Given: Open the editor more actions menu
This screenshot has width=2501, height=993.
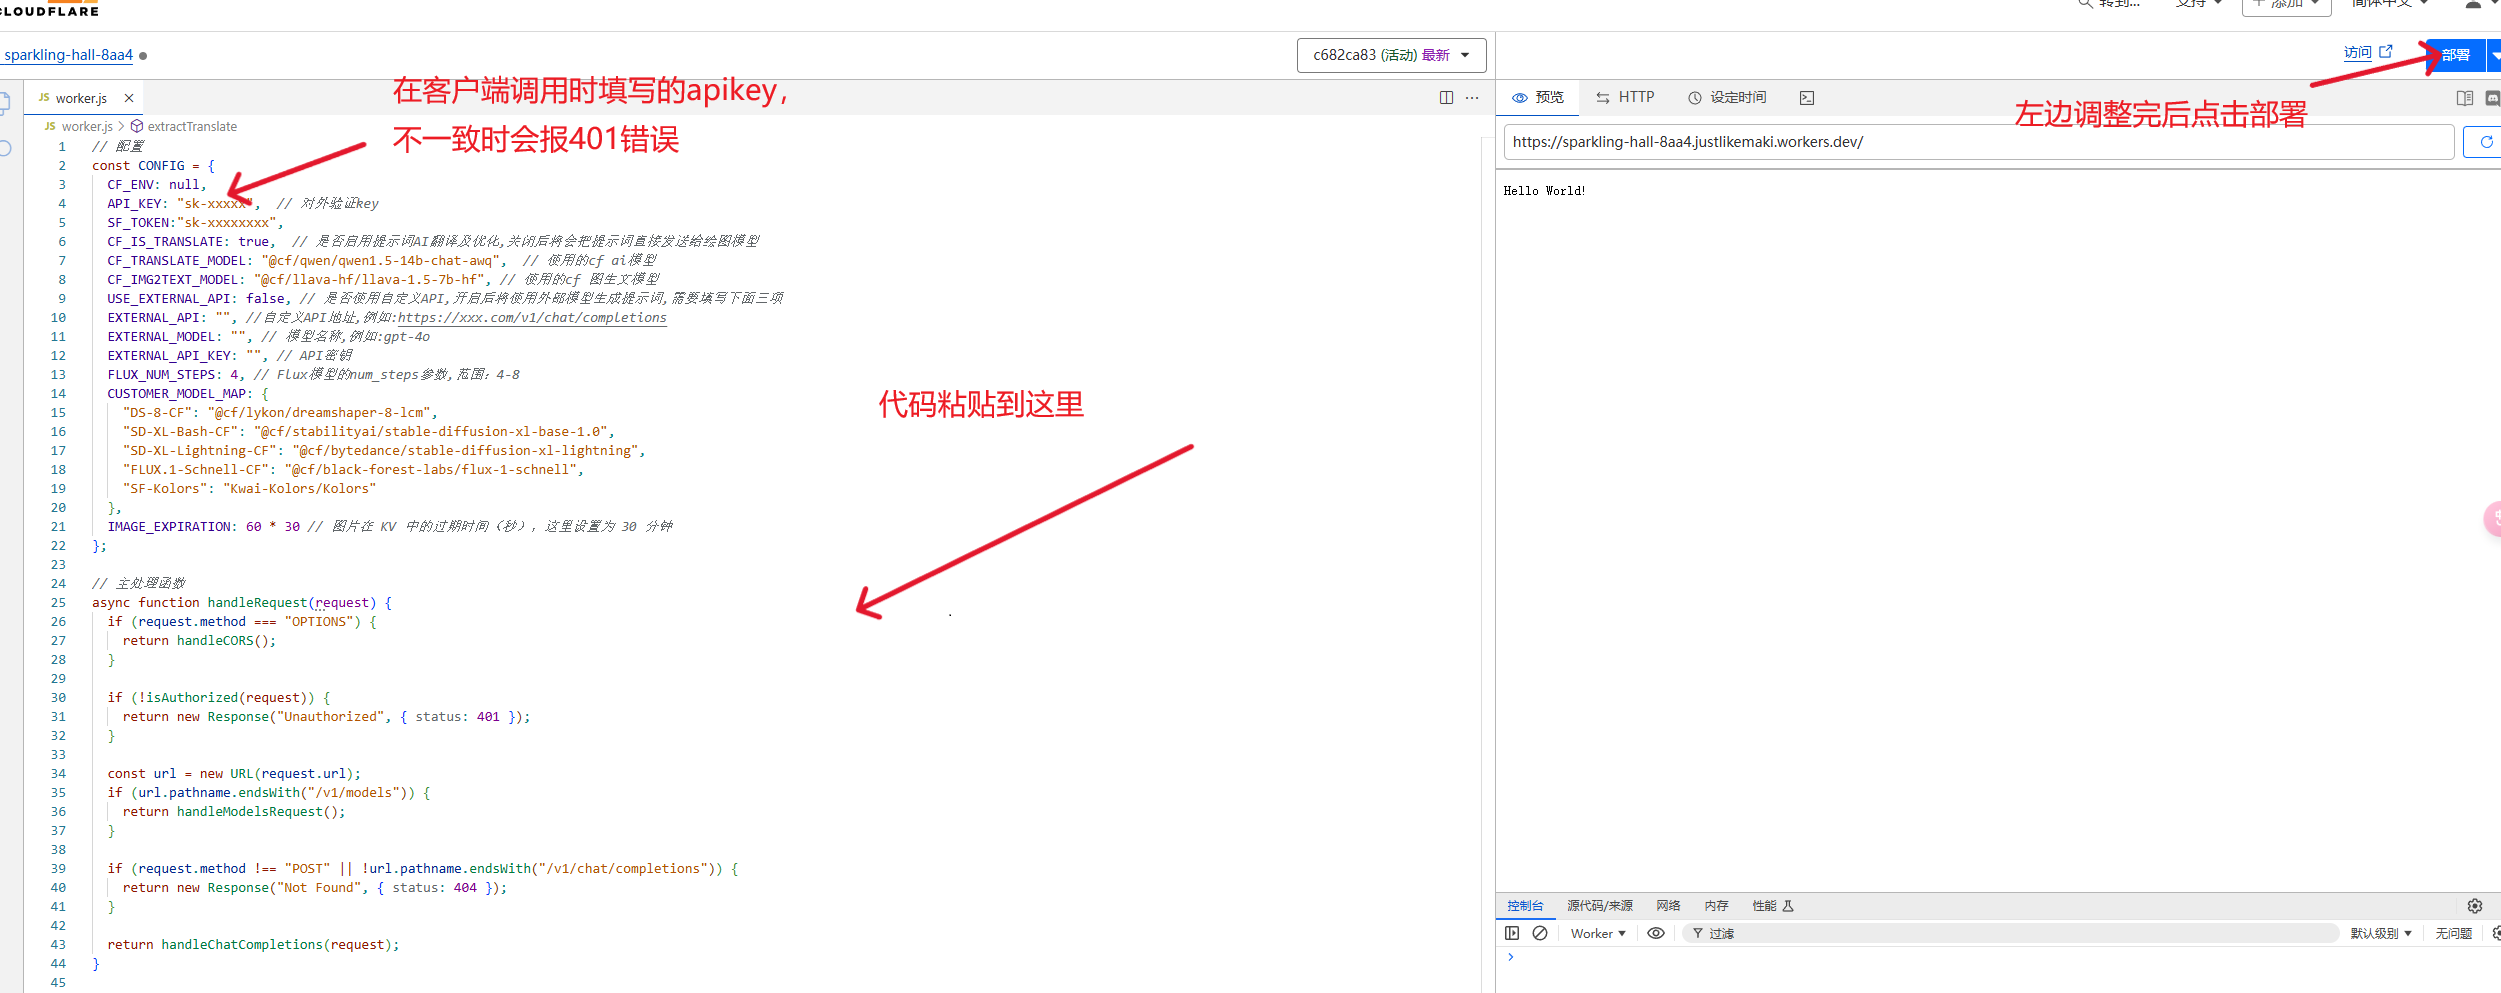Looking at the screenshot, I should click(1472, 97).
